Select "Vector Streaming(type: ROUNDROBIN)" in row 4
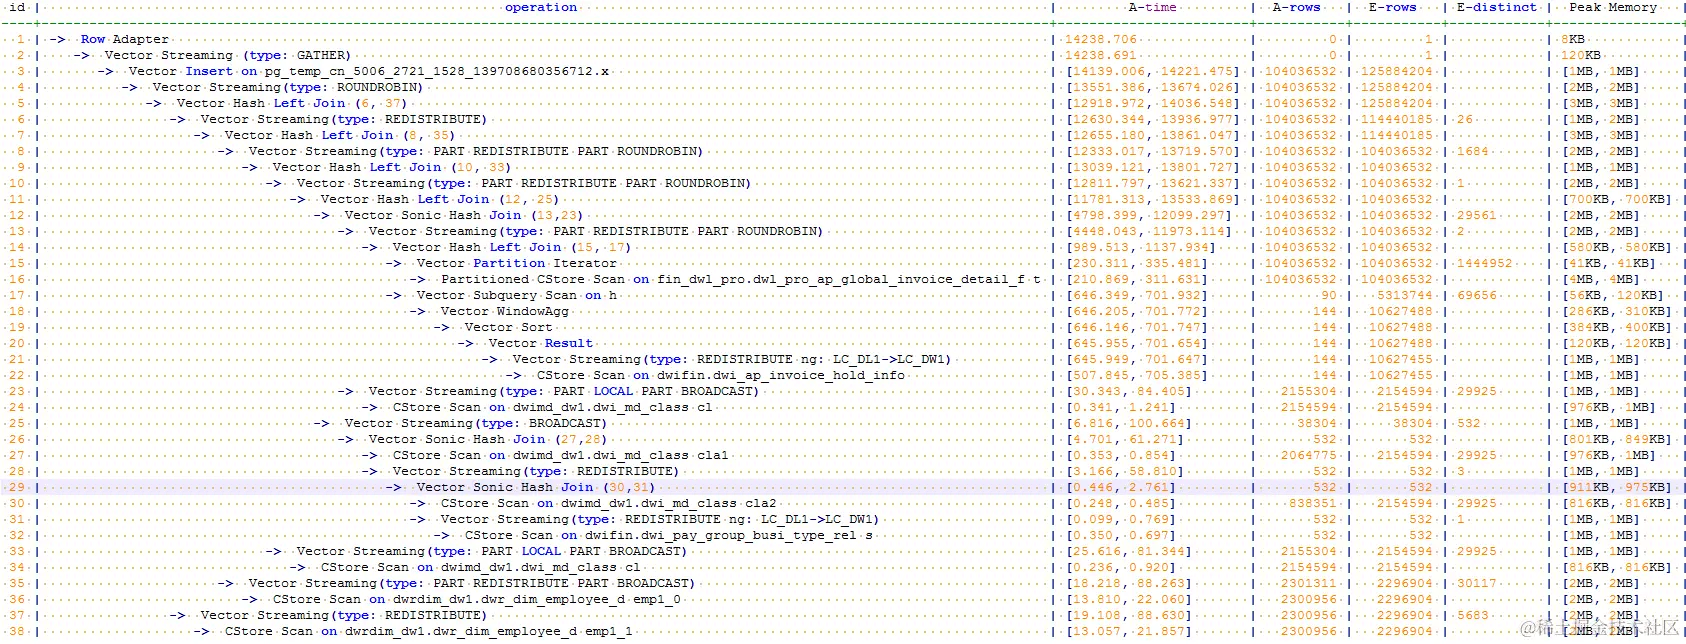This screenshot has width=1686, height=644. point(288,87)
